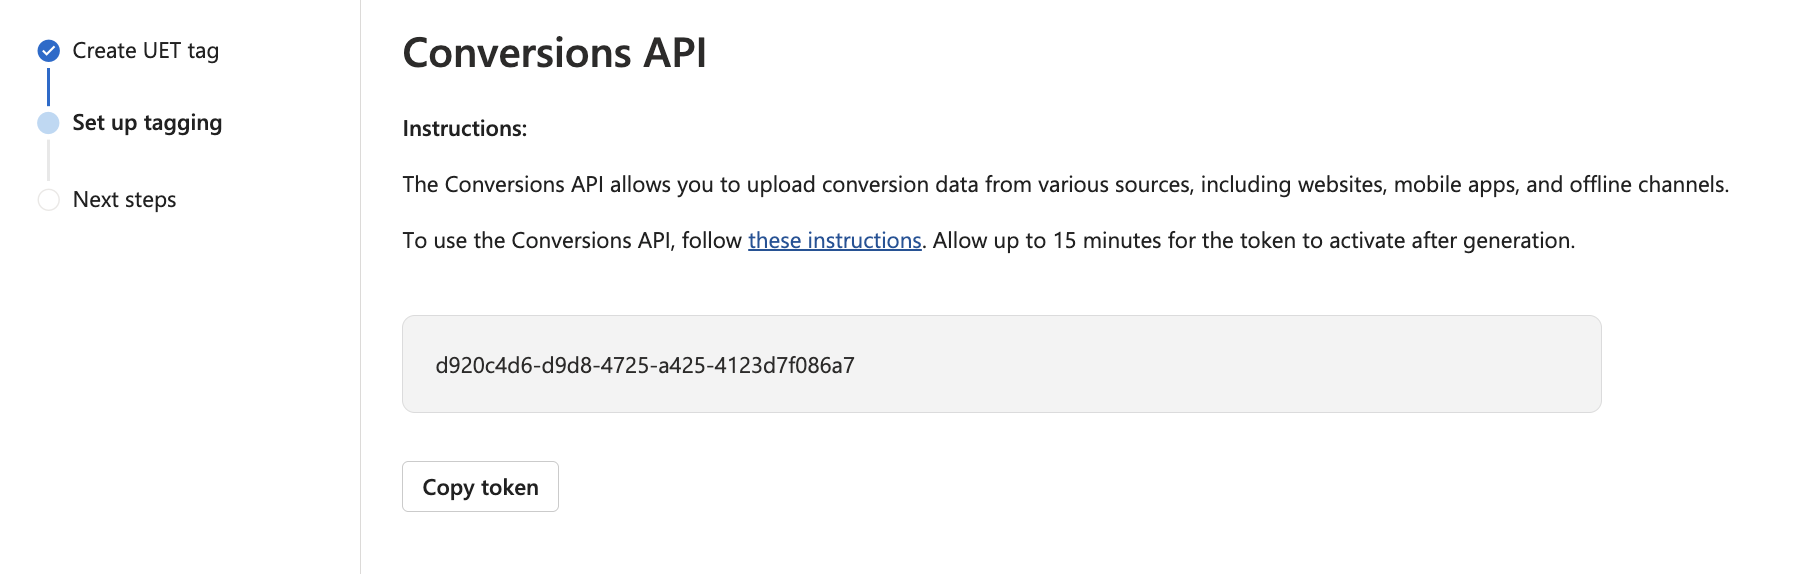Click the gray connector line above Next steps
Screen dimensions: 1794x574
pos(48,161)
